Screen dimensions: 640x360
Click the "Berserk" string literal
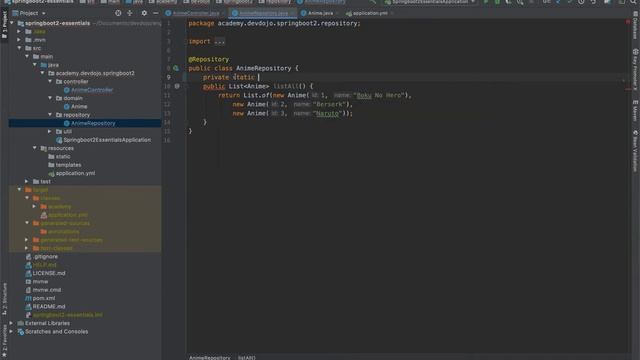coord(332,104)
